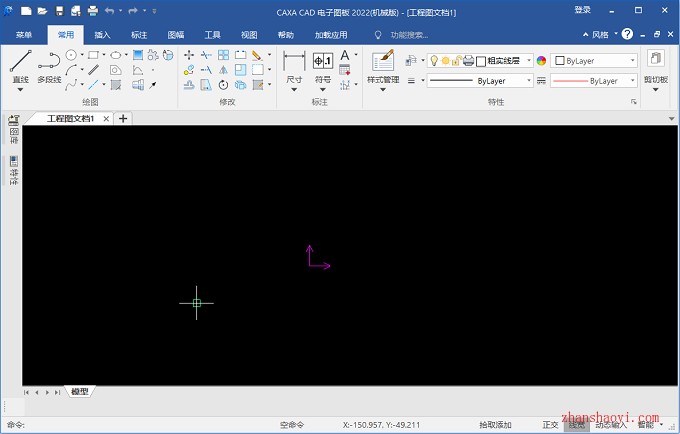
Task: Click the Print icon in quick access bar
Action: click(93, 11)
